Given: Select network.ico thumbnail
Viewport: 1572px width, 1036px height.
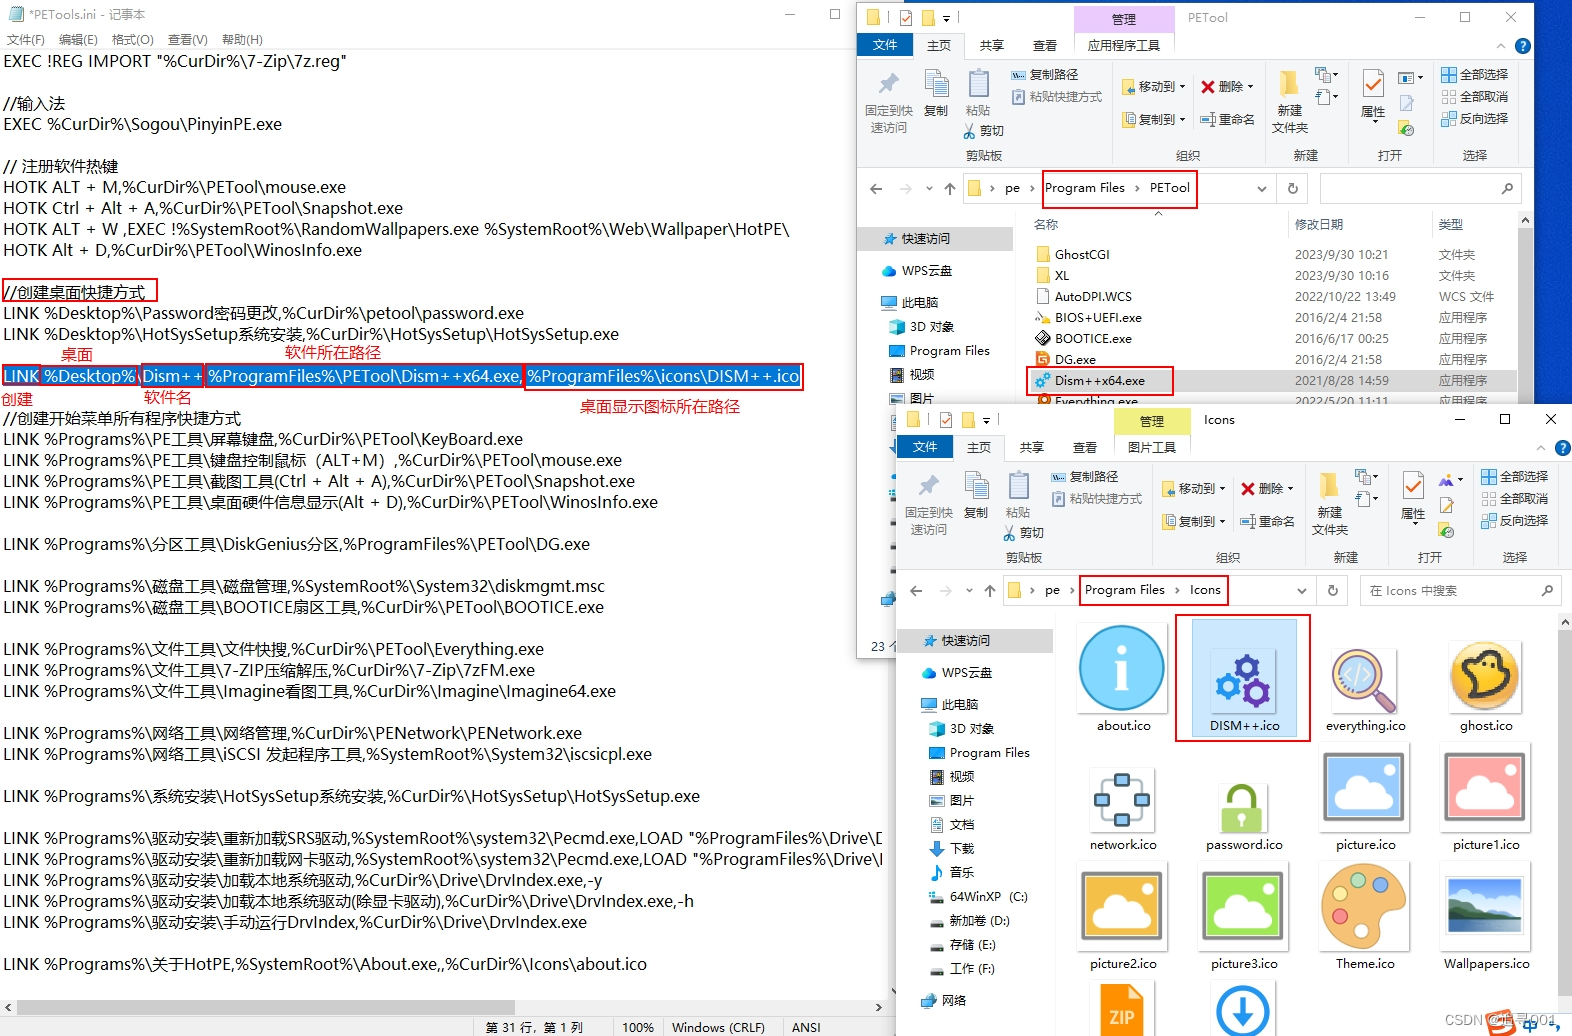Looking at the screenshot, I should pos(1123,798).
